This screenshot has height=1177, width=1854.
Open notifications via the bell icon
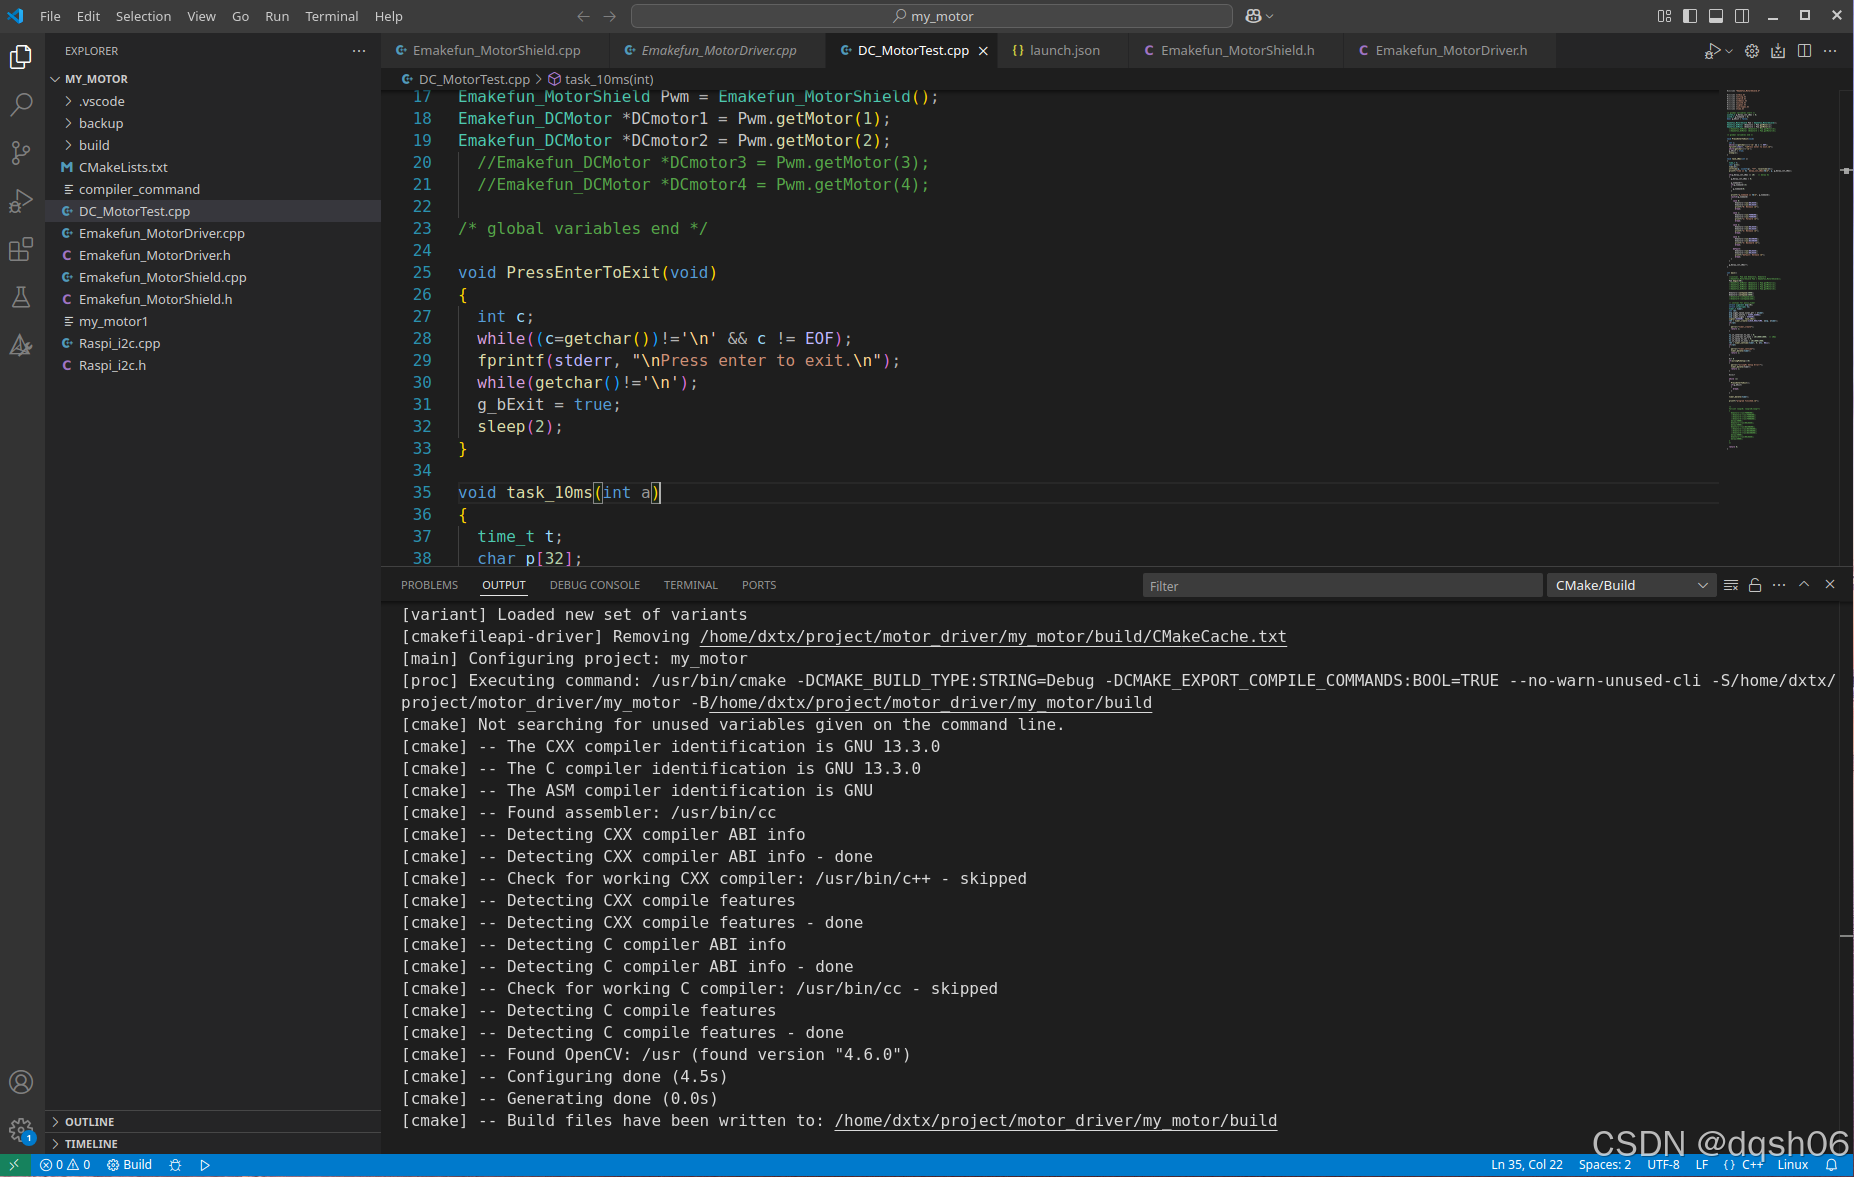tap(1831, 1164)
